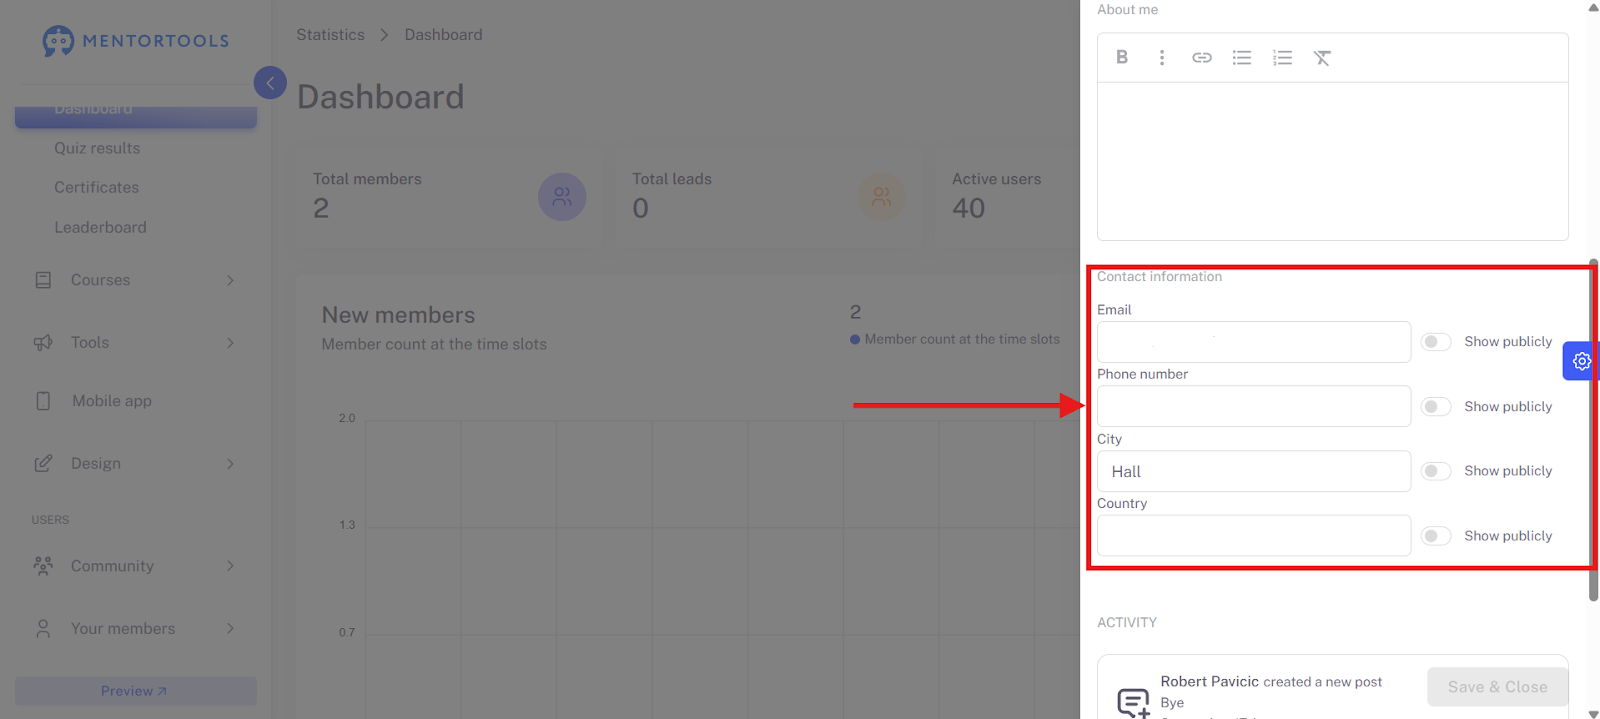Clear text formatting in the editor
Viewport: 1600px width, 719px height.
1322,57
